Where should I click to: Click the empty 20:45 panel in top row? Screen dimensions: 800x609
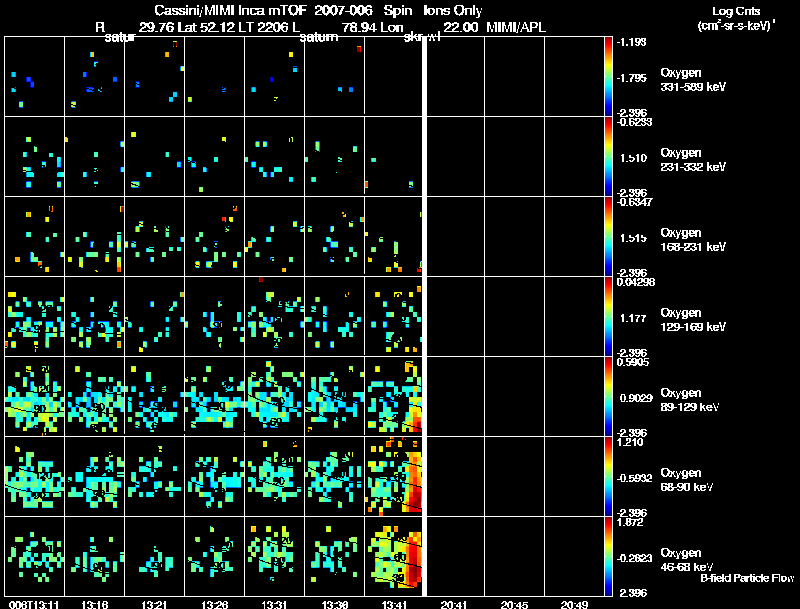point(514,76)
